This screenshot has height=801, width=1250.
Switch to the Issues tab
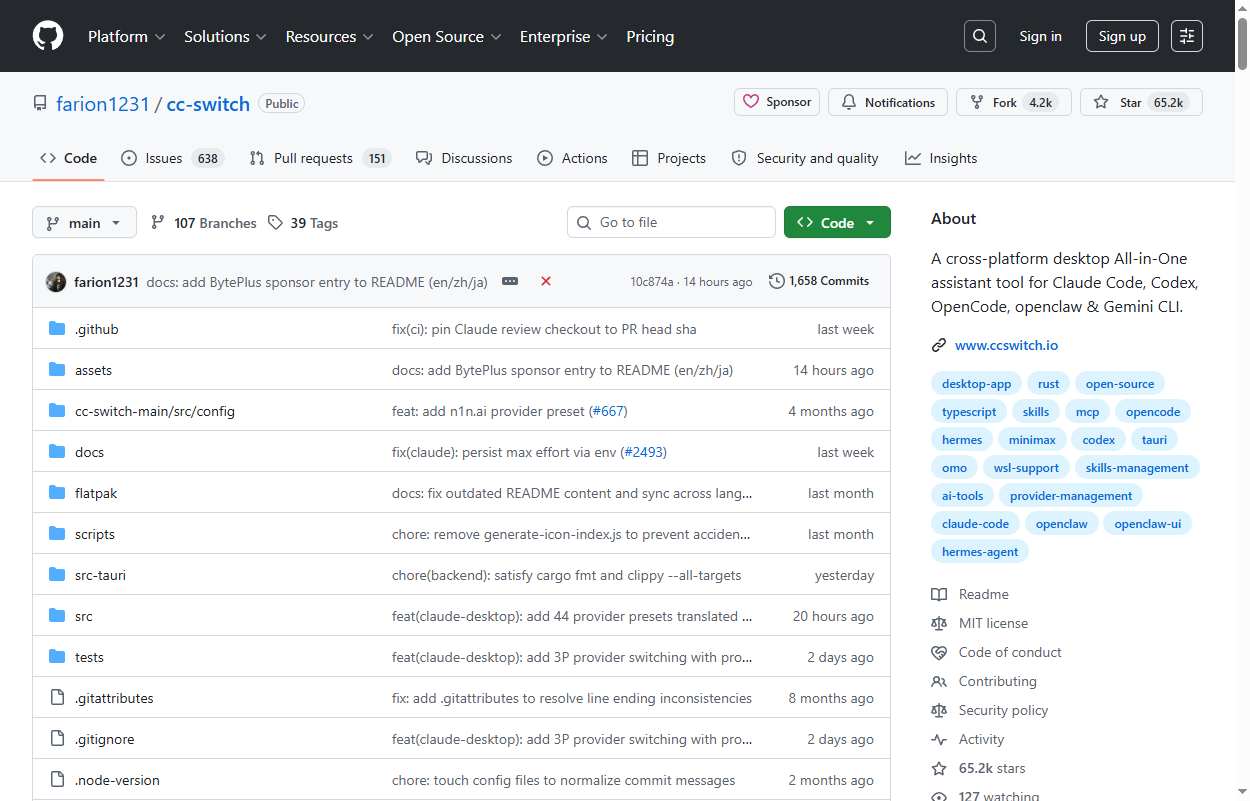172,158
